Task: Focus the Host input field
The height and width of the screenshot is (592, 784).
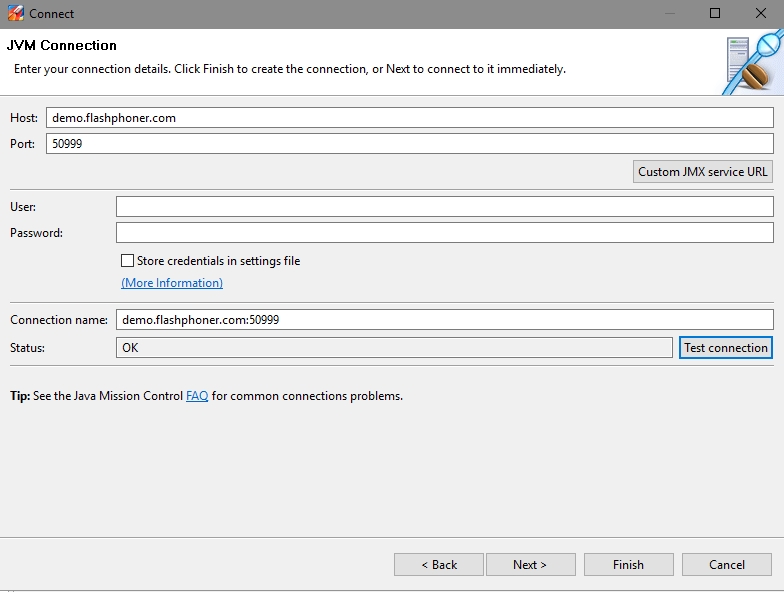Action: 409,118
